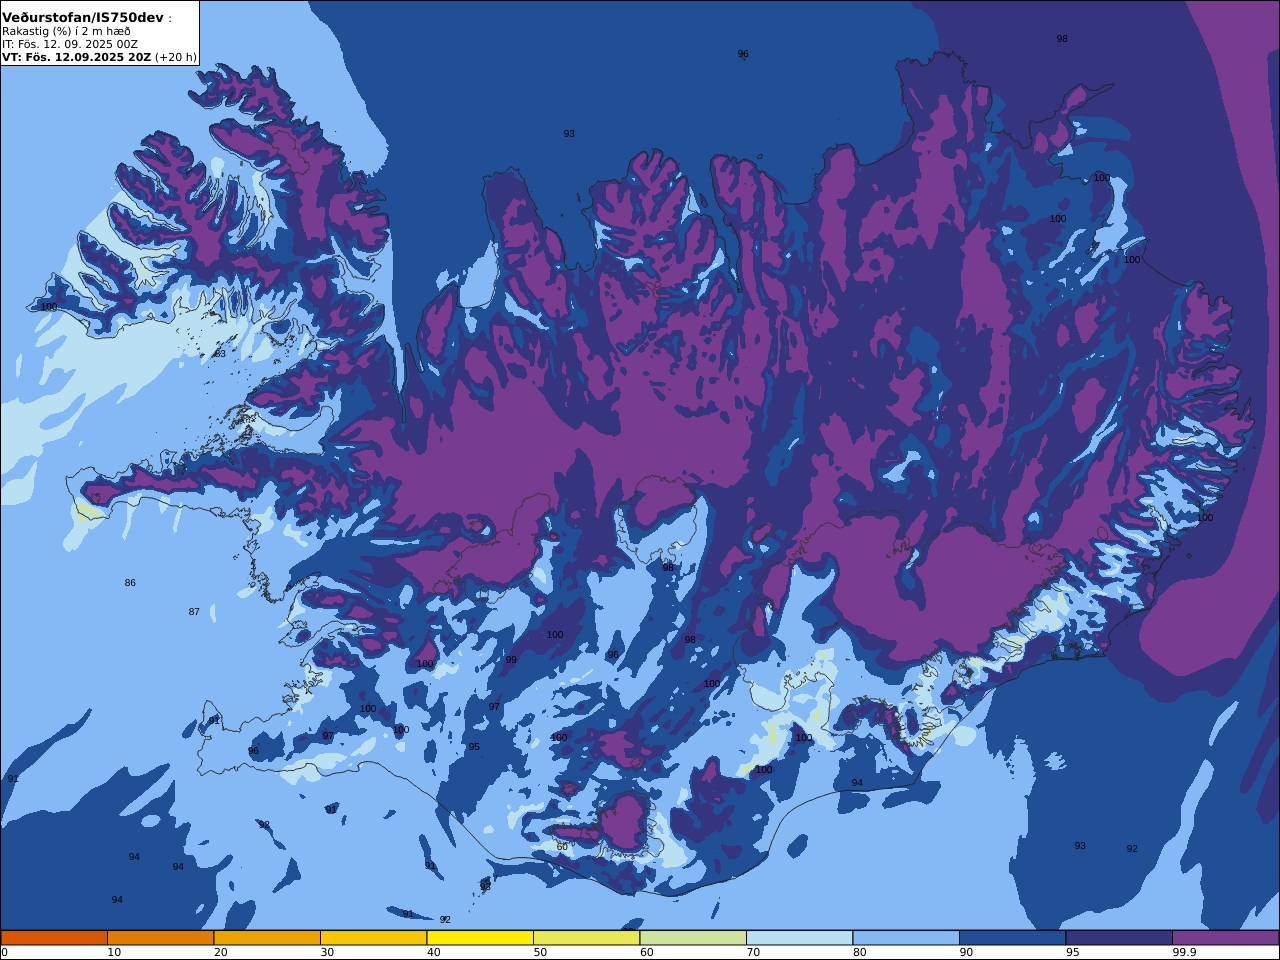Click the legend scale tick label 90
Screen dimensions: 1280x960
(x=966, y=952)
